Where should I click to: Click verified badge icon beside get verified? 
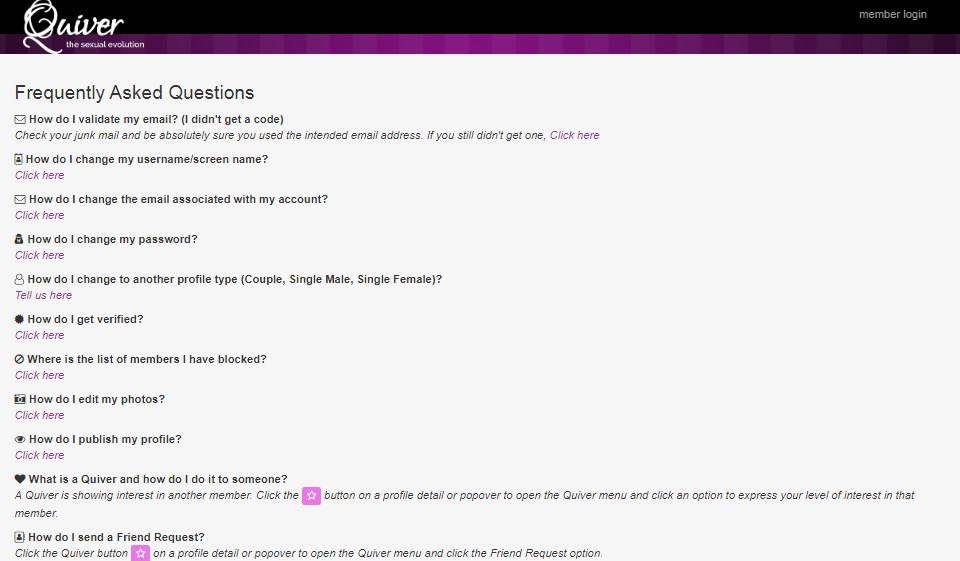coord(19,319)
